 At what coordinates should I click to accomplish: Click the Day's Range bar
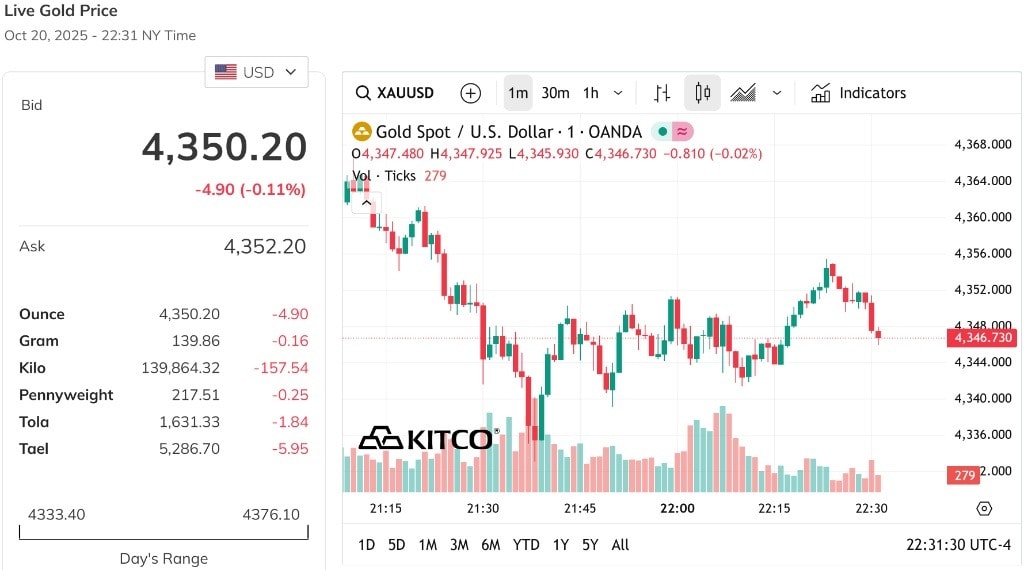point(163,532)
